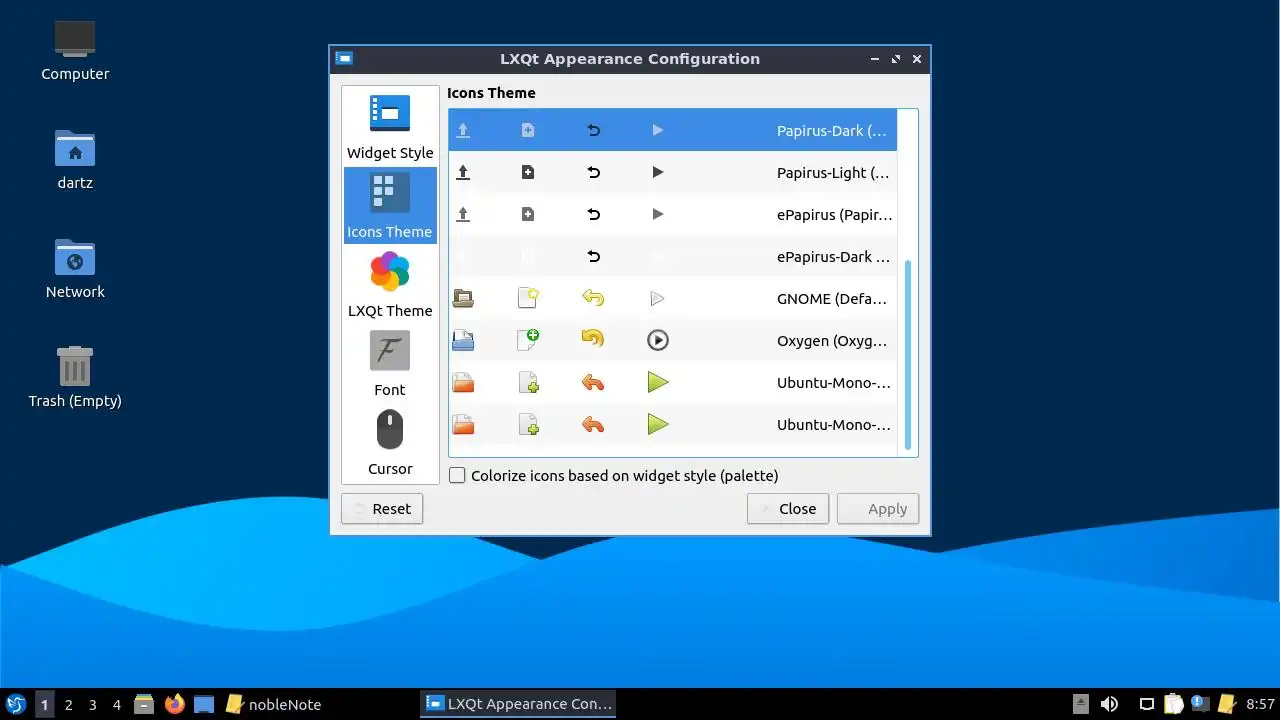Select the GNOME (Defa… icon theme
The width and height of the screenshot is (1280, 720).
(x=672, y=298)
